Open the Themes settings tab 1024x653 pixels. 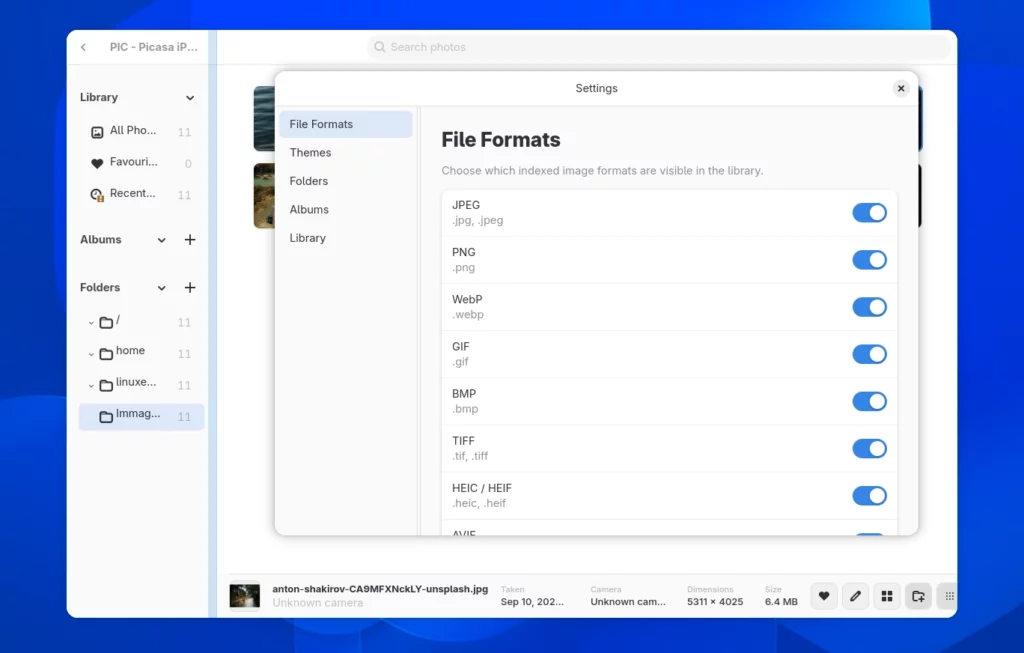tap(345, 153)
